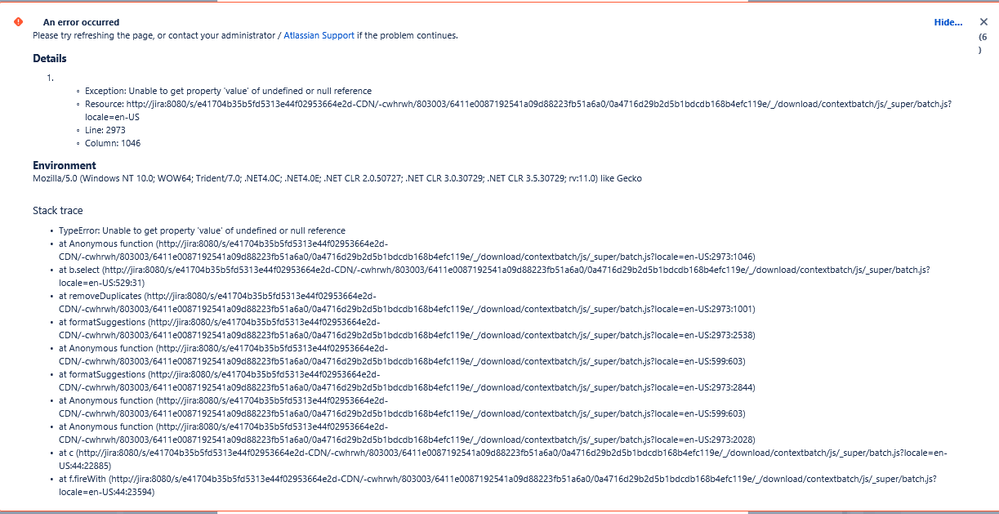The height and width of the screenshot is (514, 999).
Task: Click the 'at c' stack trace entry
Action: click(503, 459)
